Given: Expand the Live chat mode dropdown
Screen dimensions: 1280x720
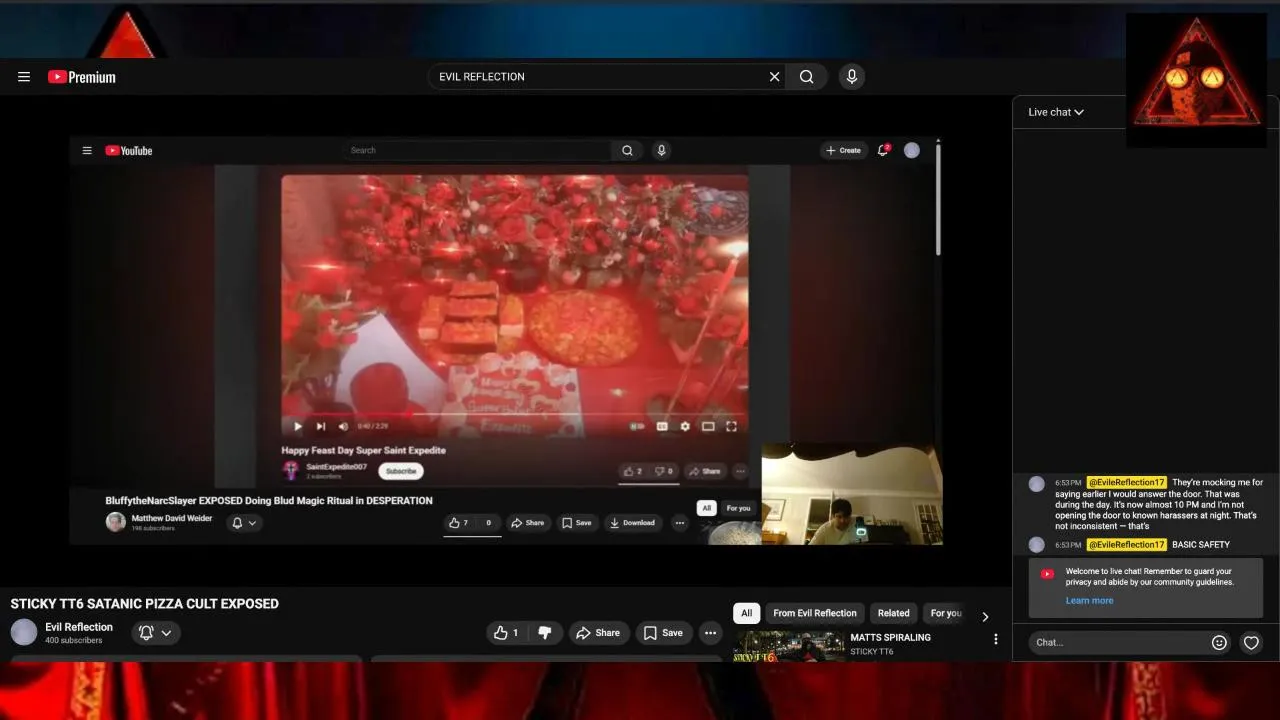Looking at the screenshot, I should 1056,112.
